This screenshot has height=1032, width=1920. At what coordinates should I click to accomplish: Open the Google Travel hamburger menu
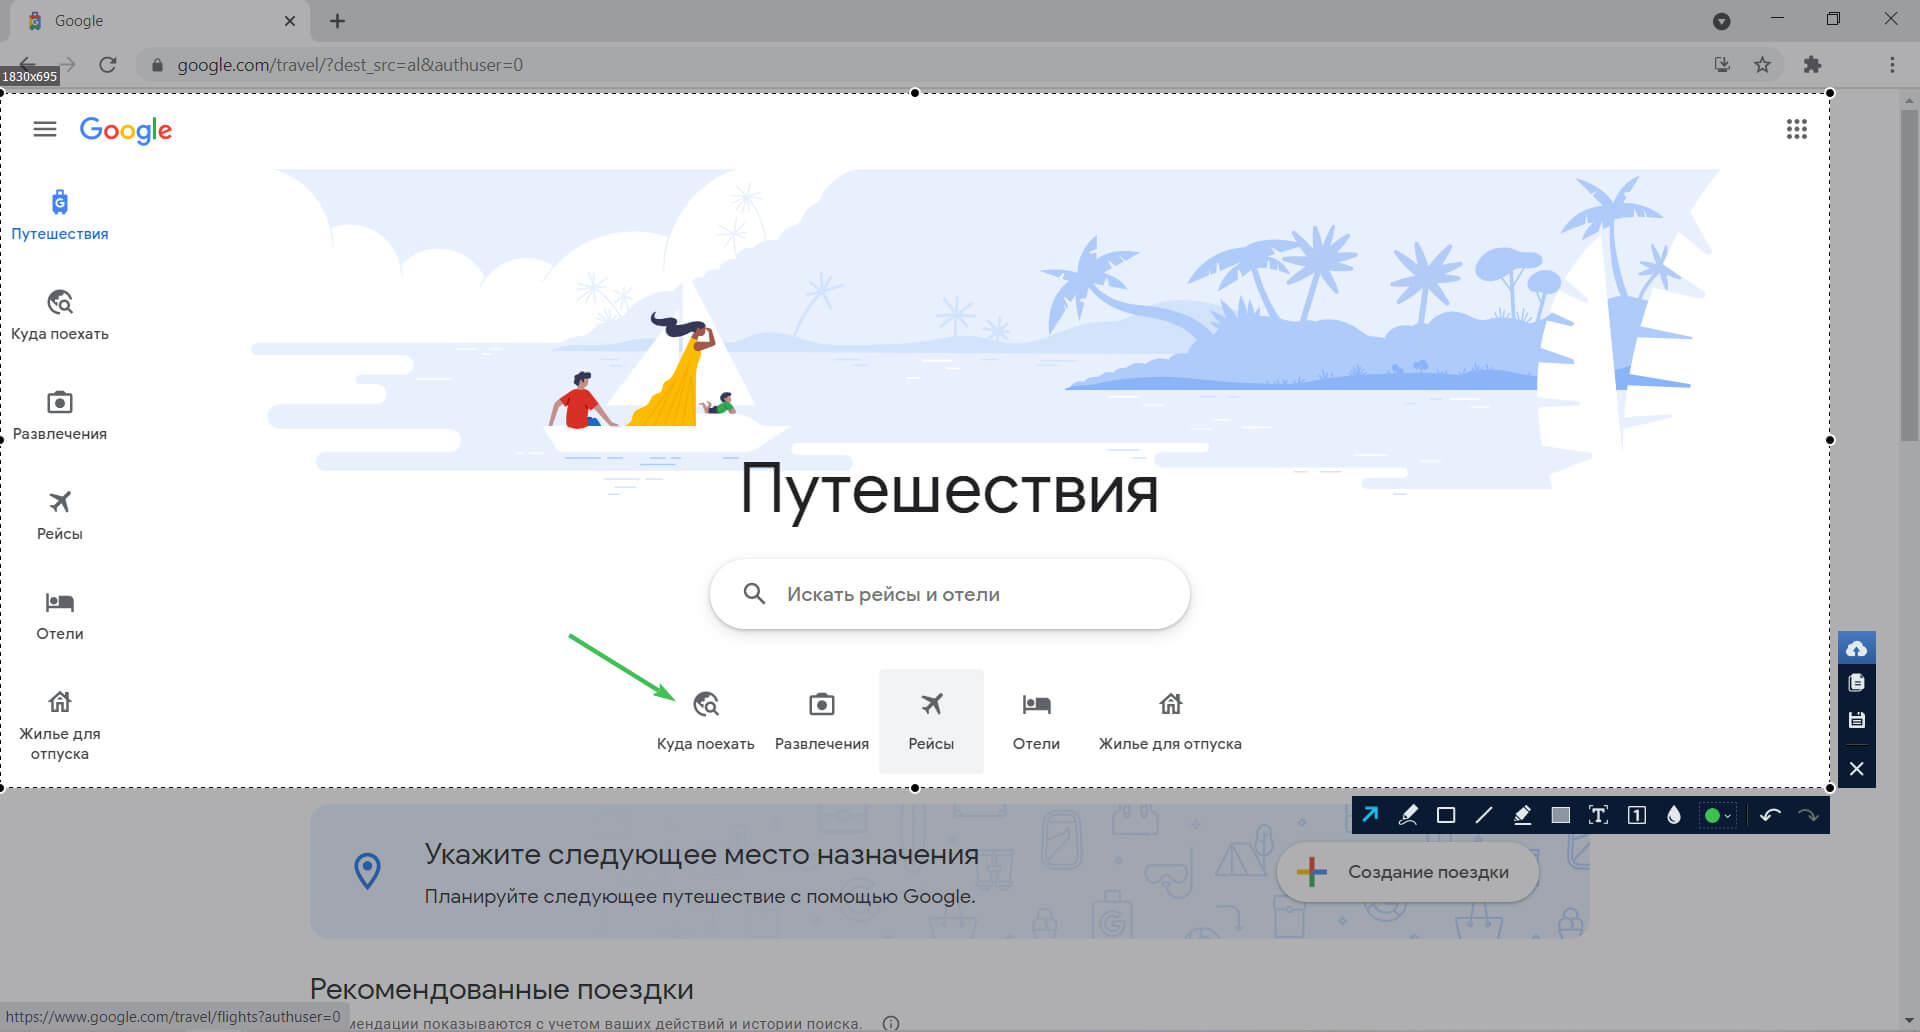click(x=44, y=130)
